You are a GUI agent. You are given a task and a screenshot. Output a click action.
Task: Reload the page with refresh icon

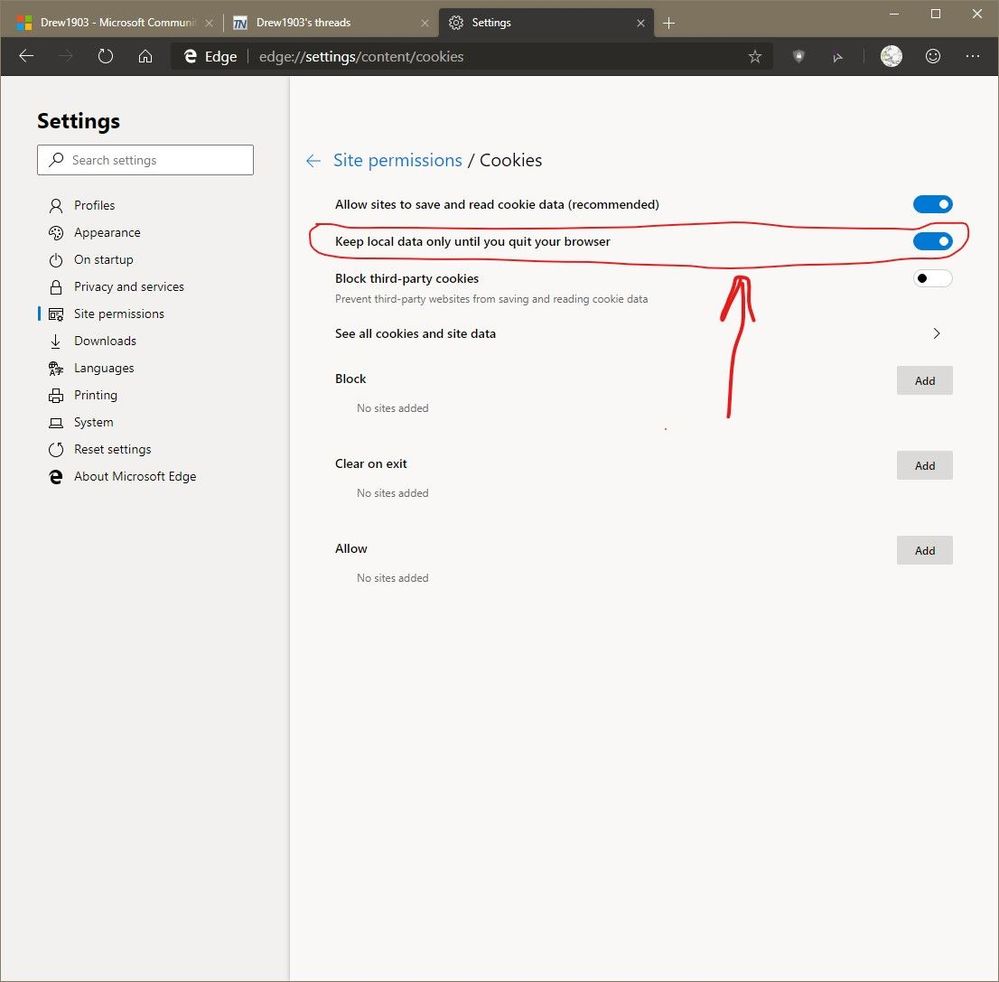click(x=105, y=56)
